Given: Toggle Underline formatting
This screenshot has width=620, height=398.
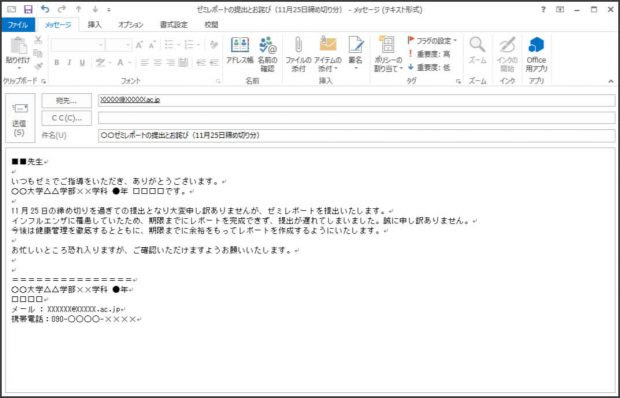Looking at the screenshot, I should pos(82,62).
